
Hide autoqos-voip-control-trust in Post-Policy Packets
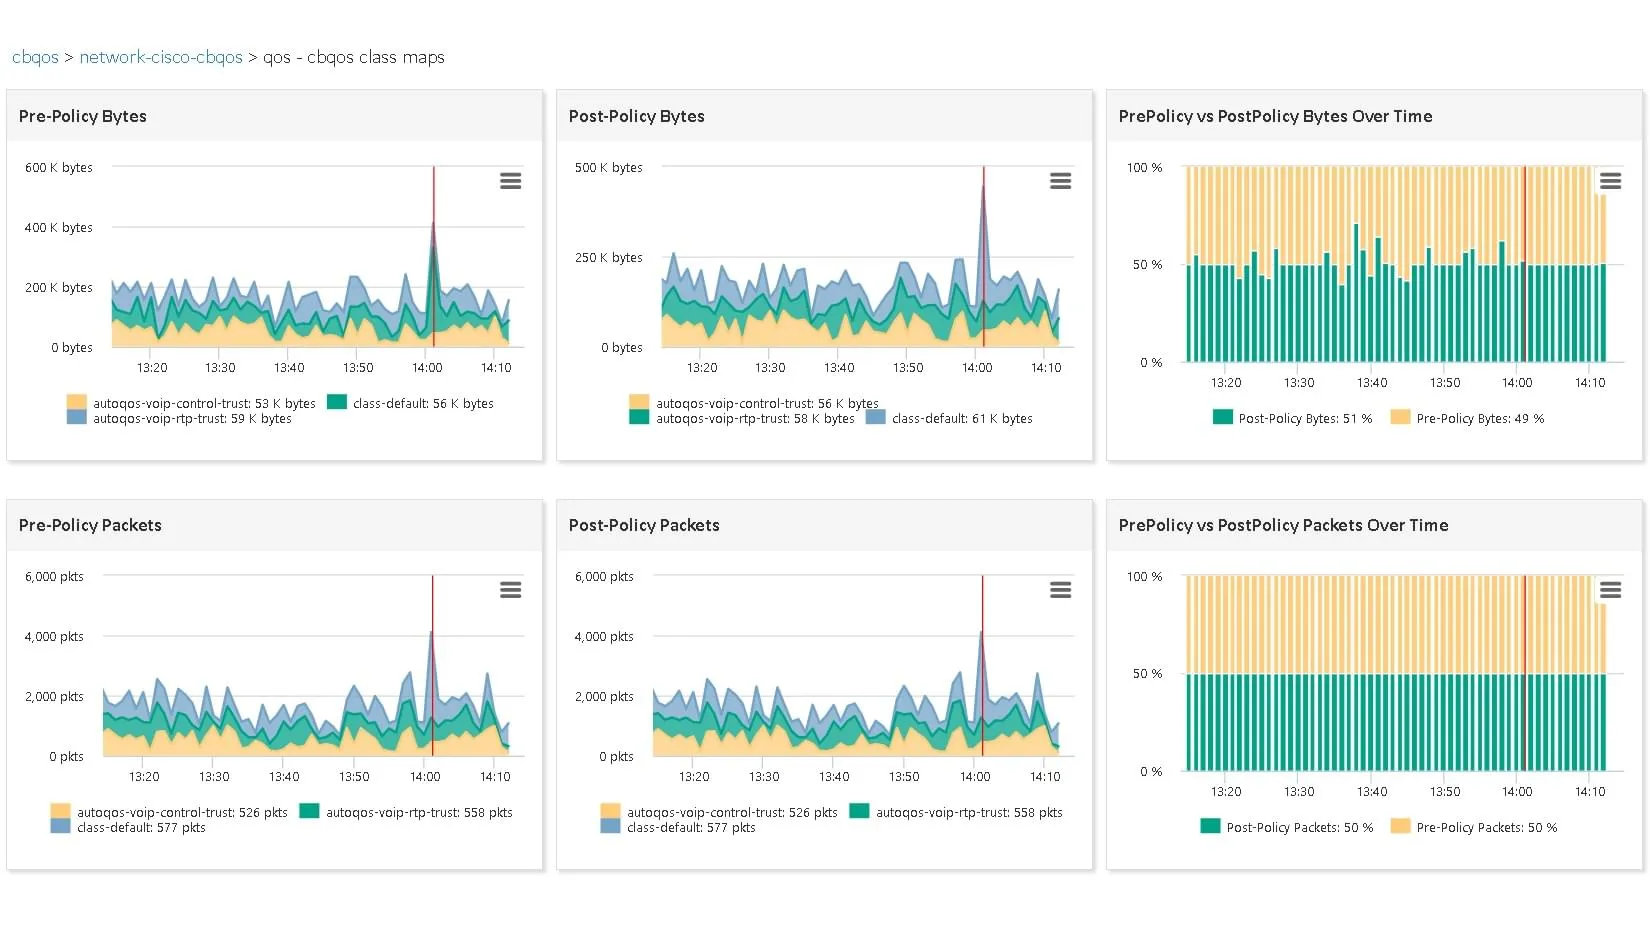pos(610,811)
